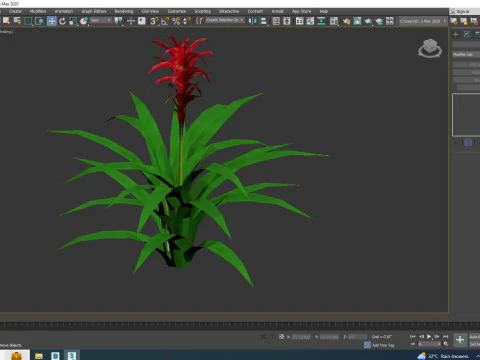The image size is (480, 360).
Task: Click Select and Manipulate icon
Action: coord(131,21)
